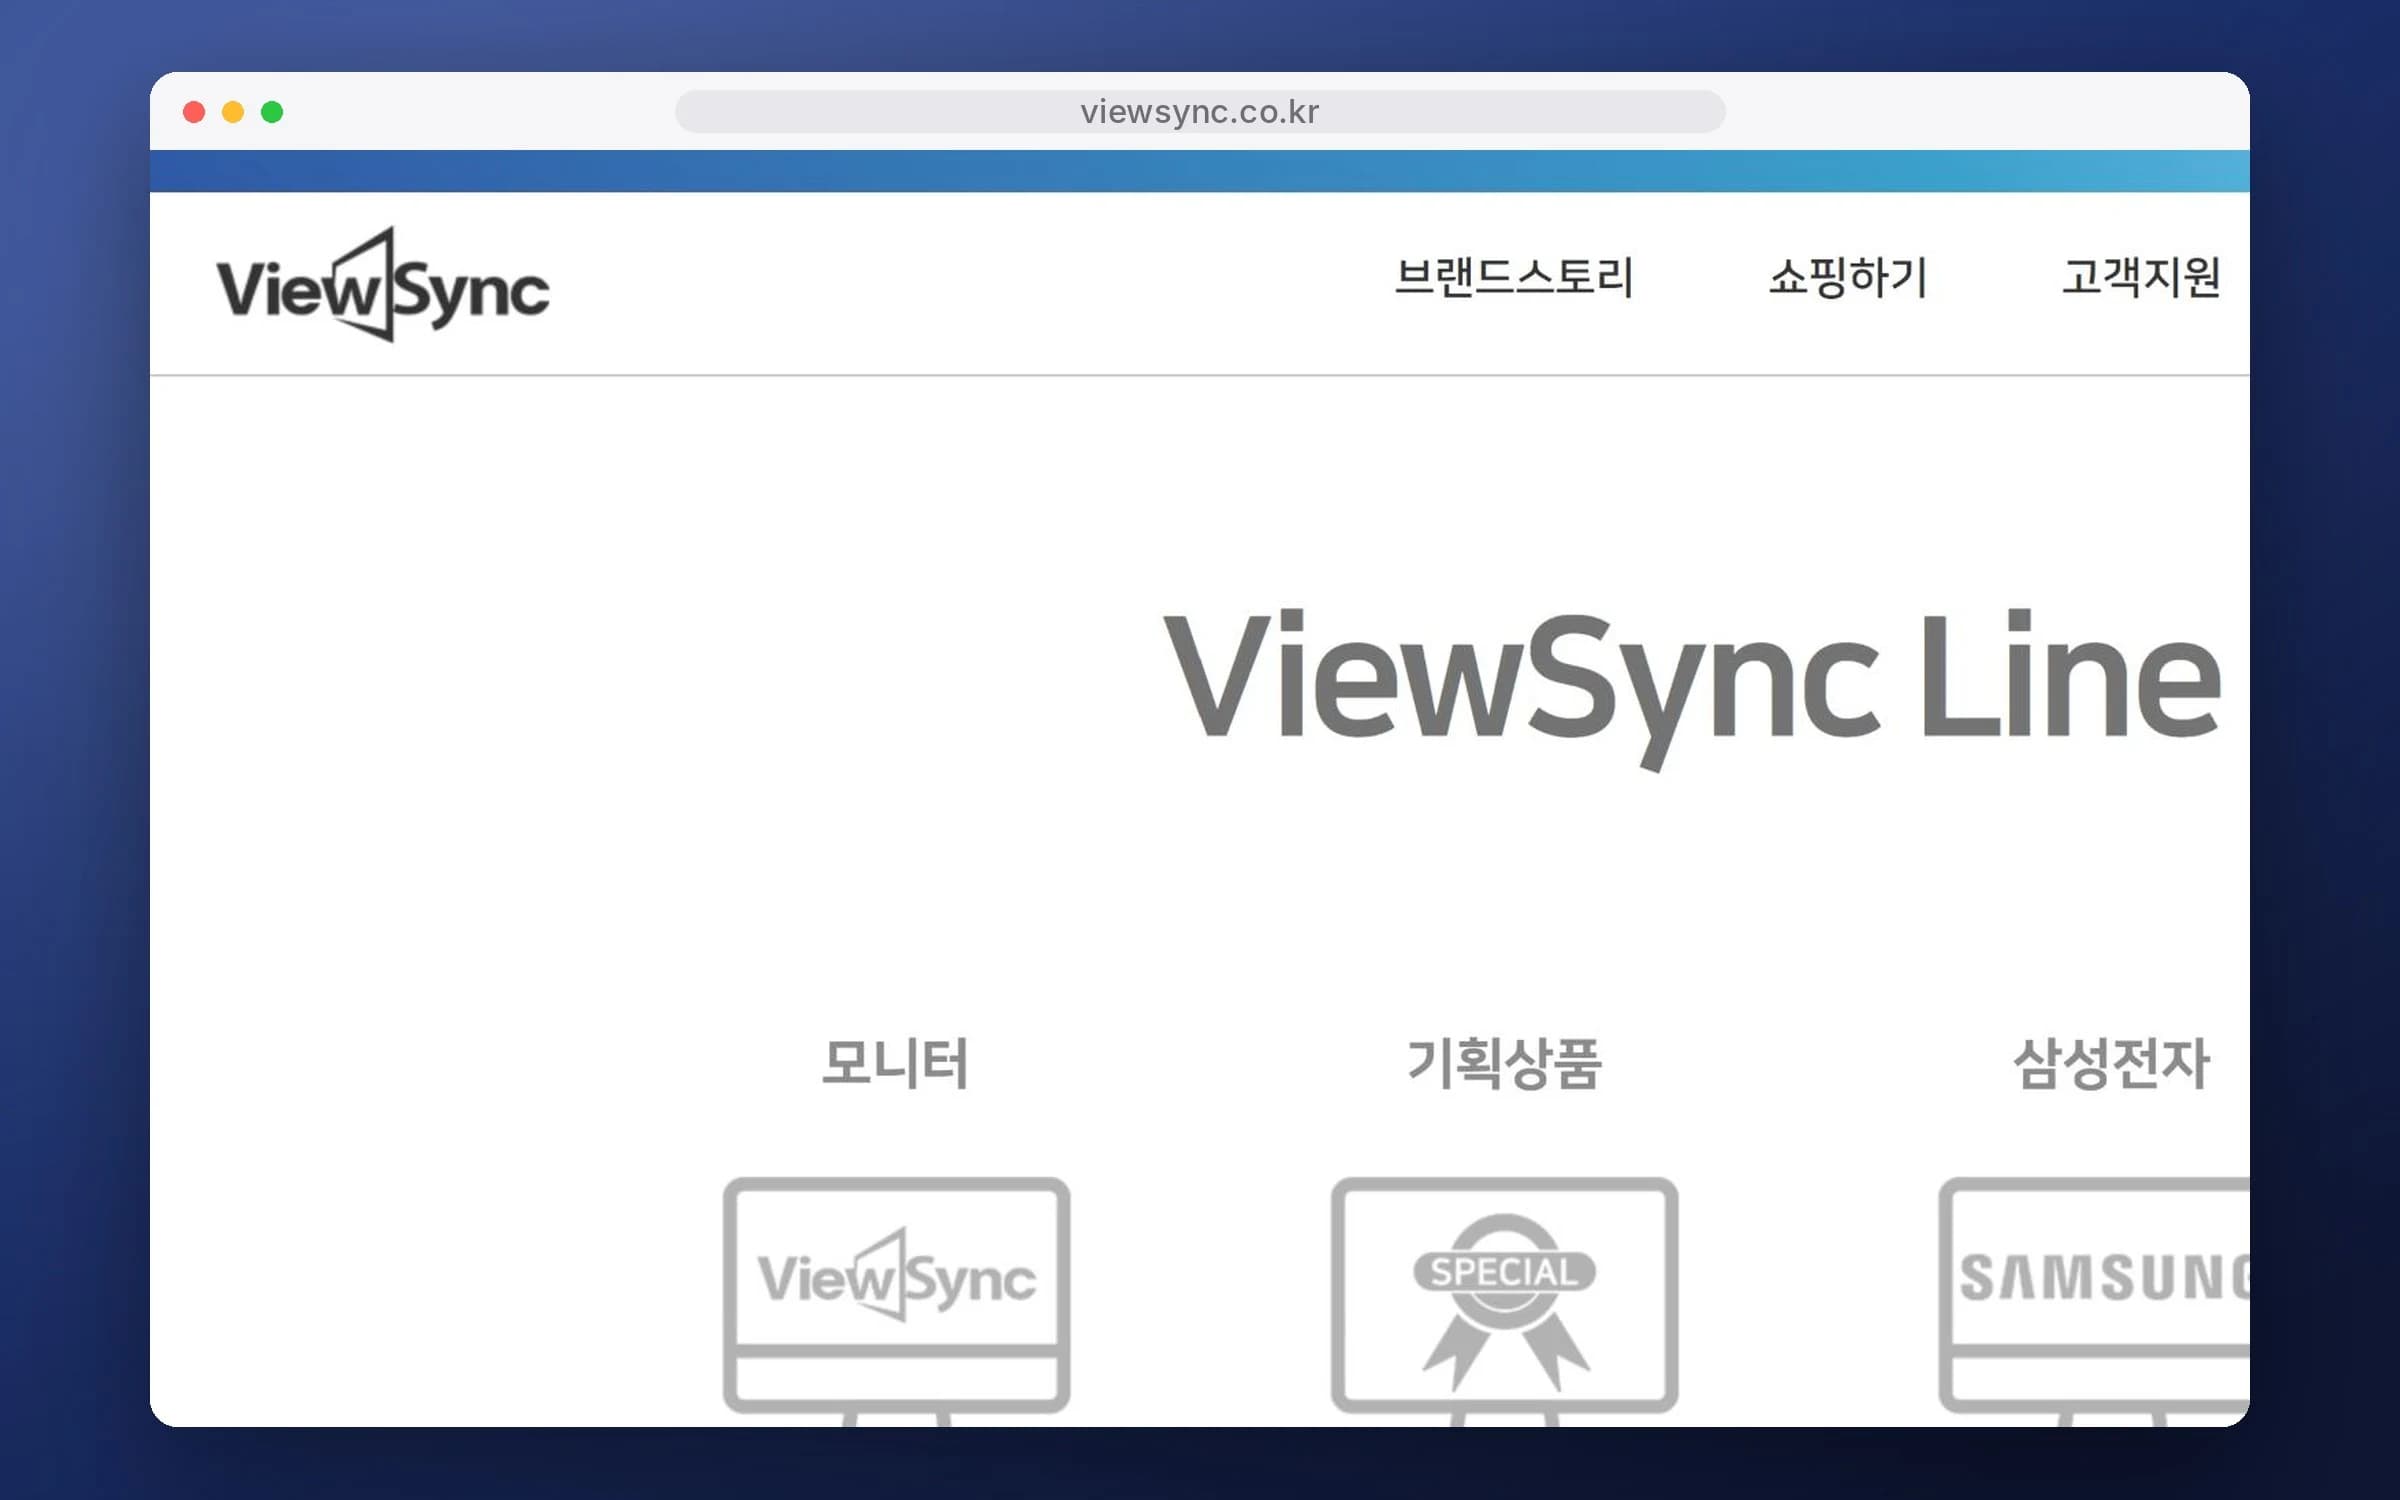Click the Samsung monitor icon
The width and height of the screenshot is (2400, 1500).
pos(2094,1301)
